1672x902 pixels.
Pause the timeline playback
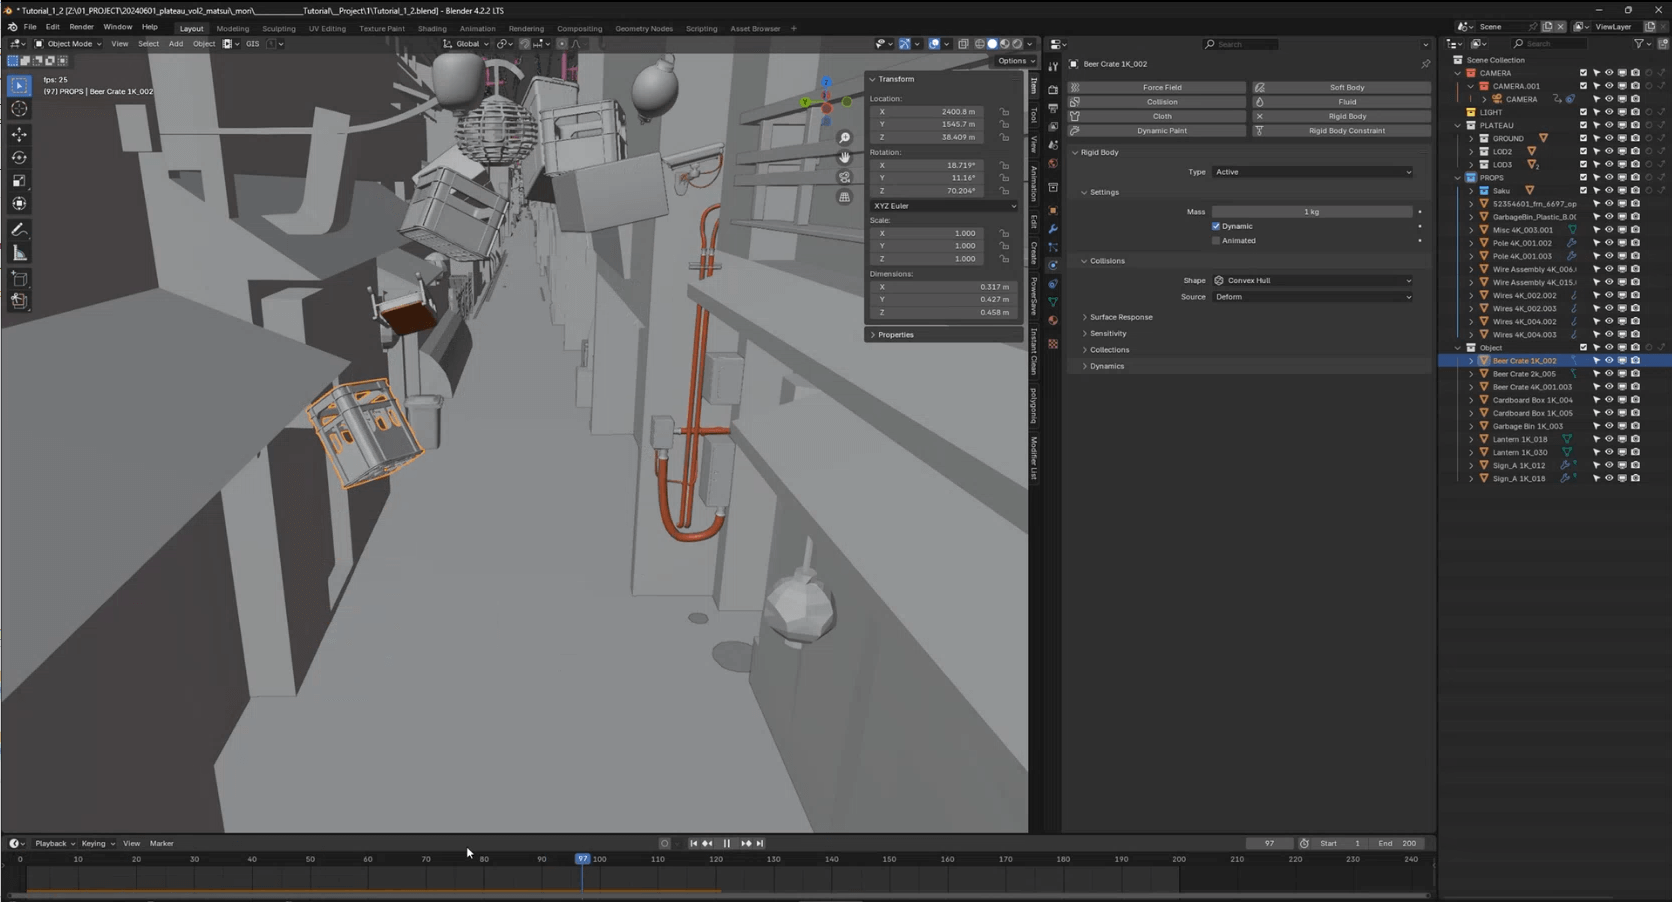727,844
